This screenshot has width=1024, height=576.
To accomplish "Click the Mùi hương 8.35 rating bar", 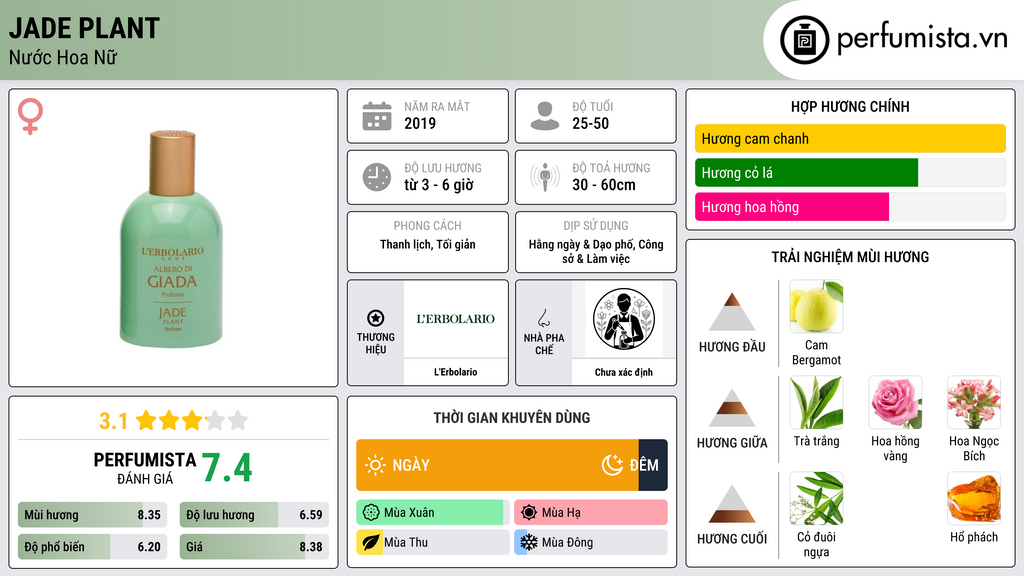I will tap(92, 515).
